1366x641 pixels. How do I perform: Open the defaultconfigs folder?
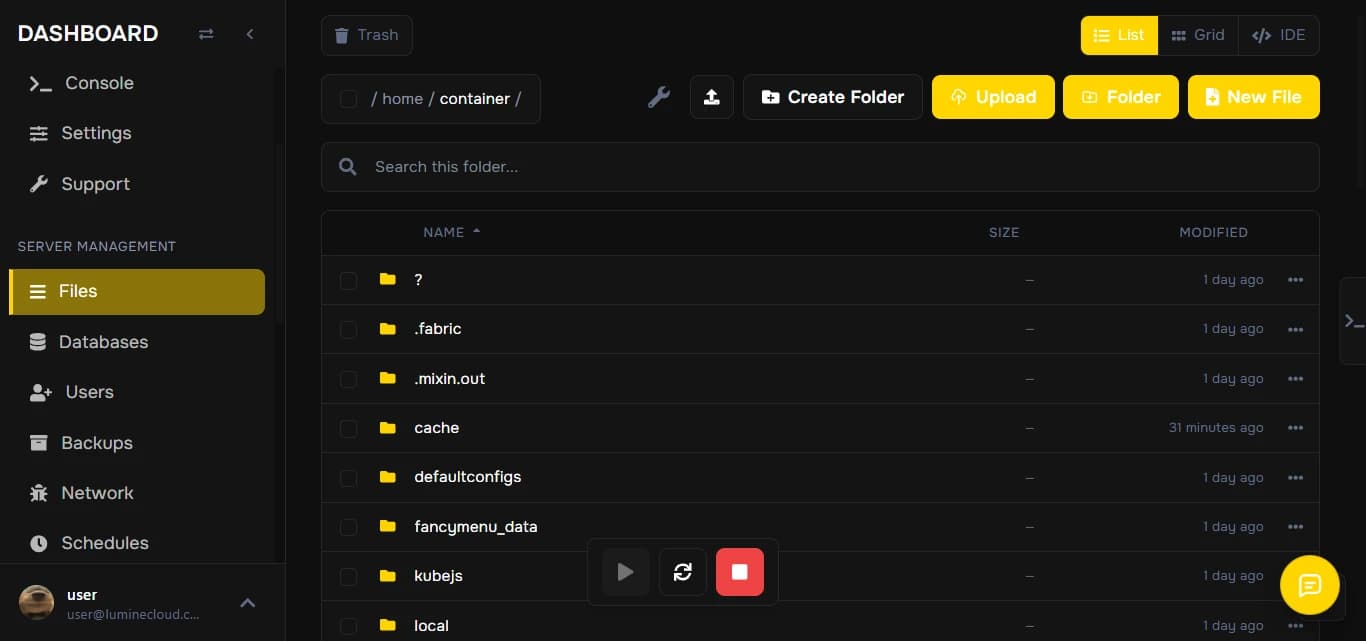point(468,477)
